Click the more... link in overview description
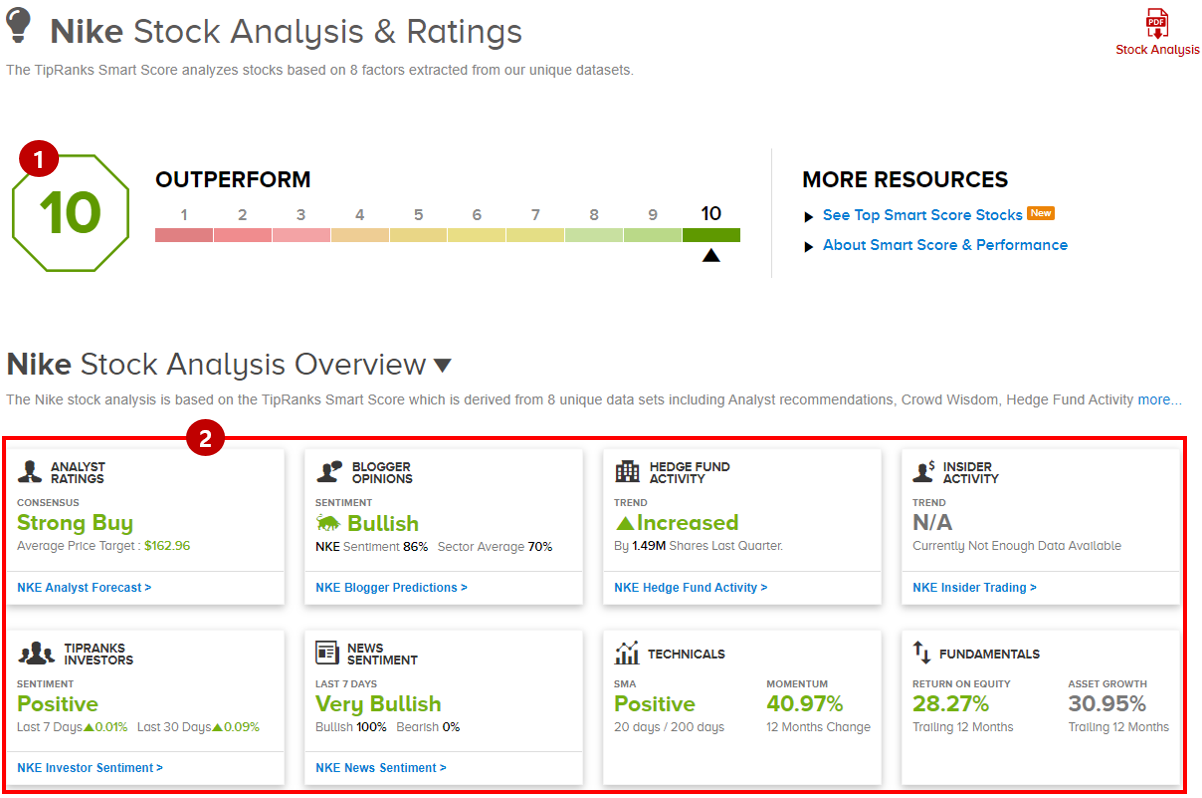Image resolution: width=1202 pixels, height=798 pixels. [1159, 400]
